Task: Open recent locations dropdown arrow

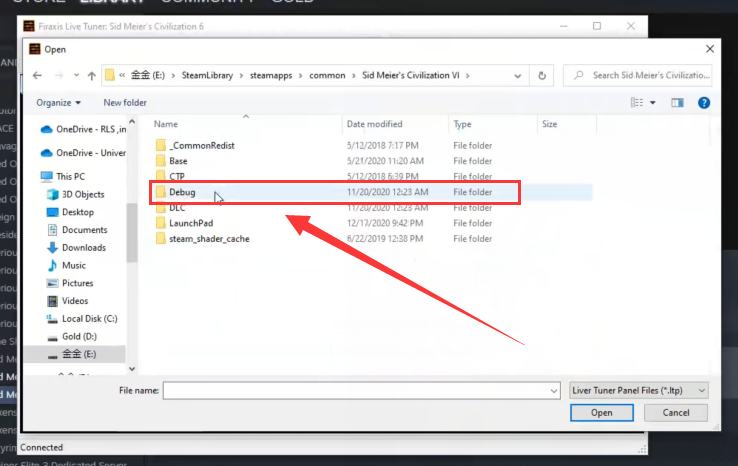Action: tap(76, 75)
